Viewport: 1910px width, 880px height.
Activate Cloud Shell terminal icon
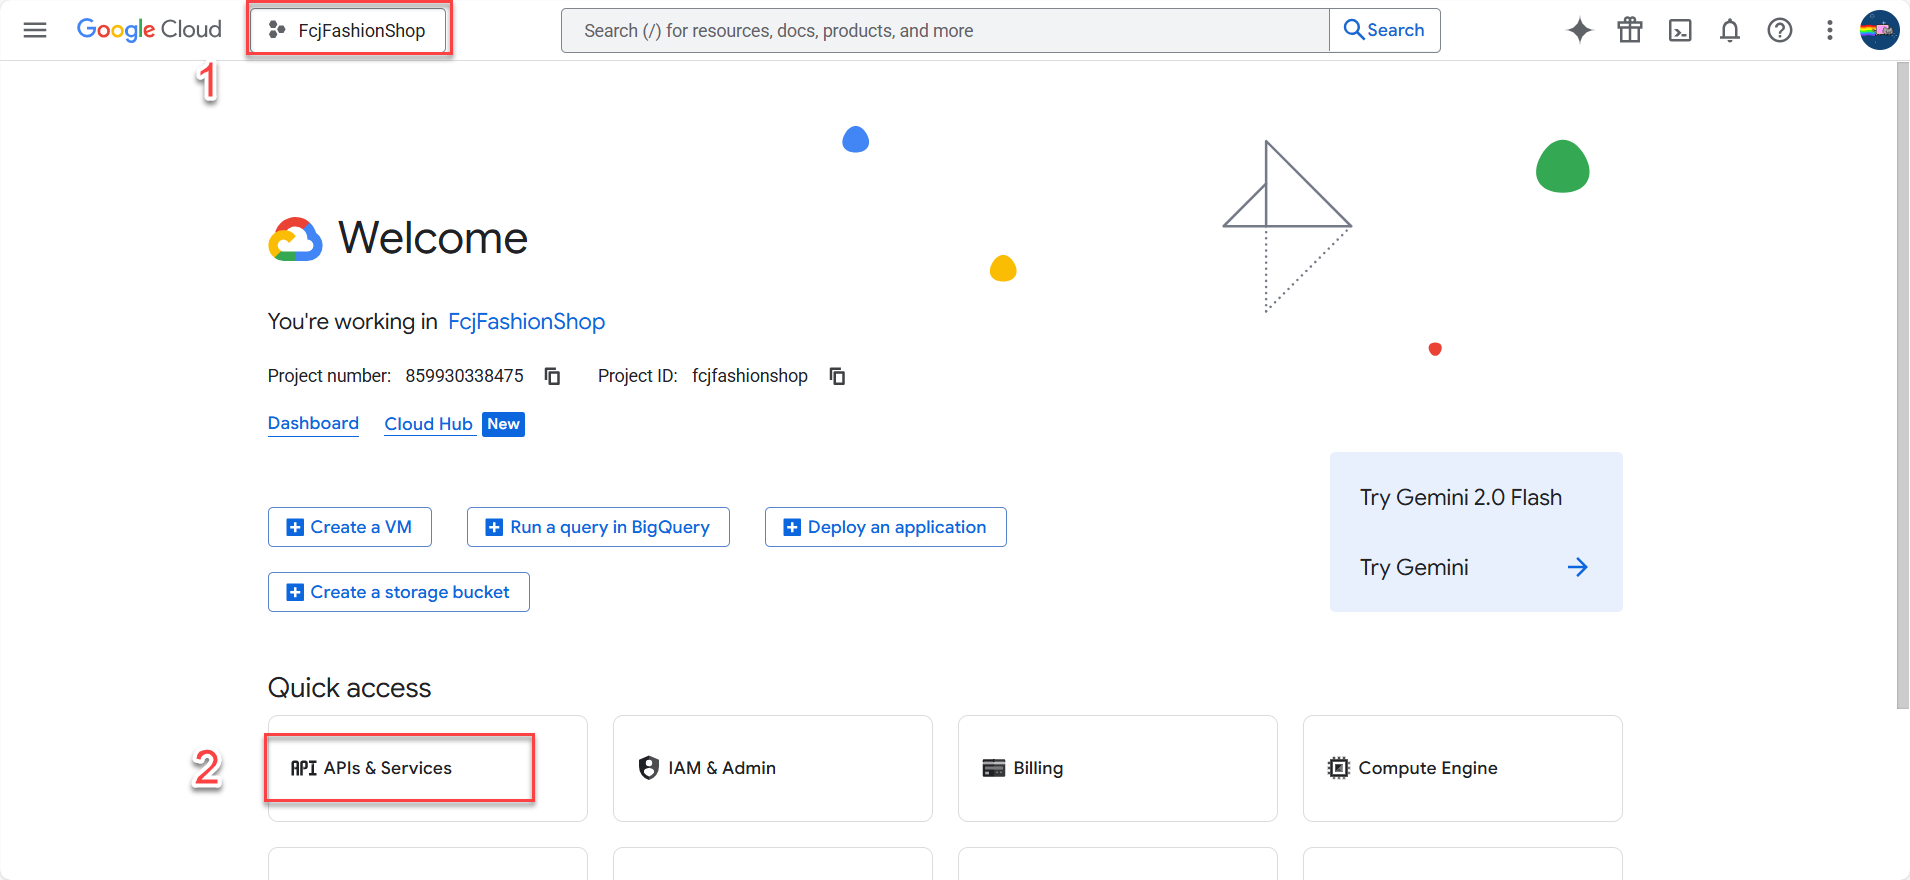[x=1680, y=30]
